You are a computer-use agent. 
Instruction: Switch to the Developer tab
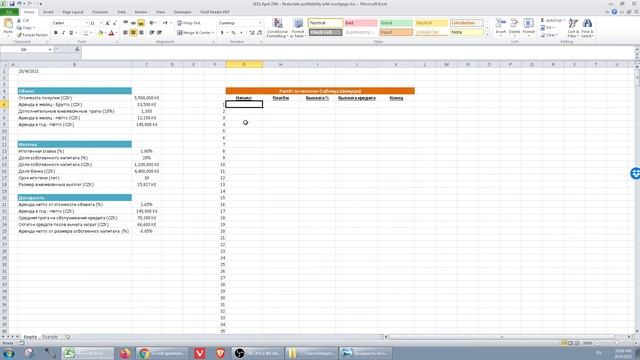tap(182, 12)
